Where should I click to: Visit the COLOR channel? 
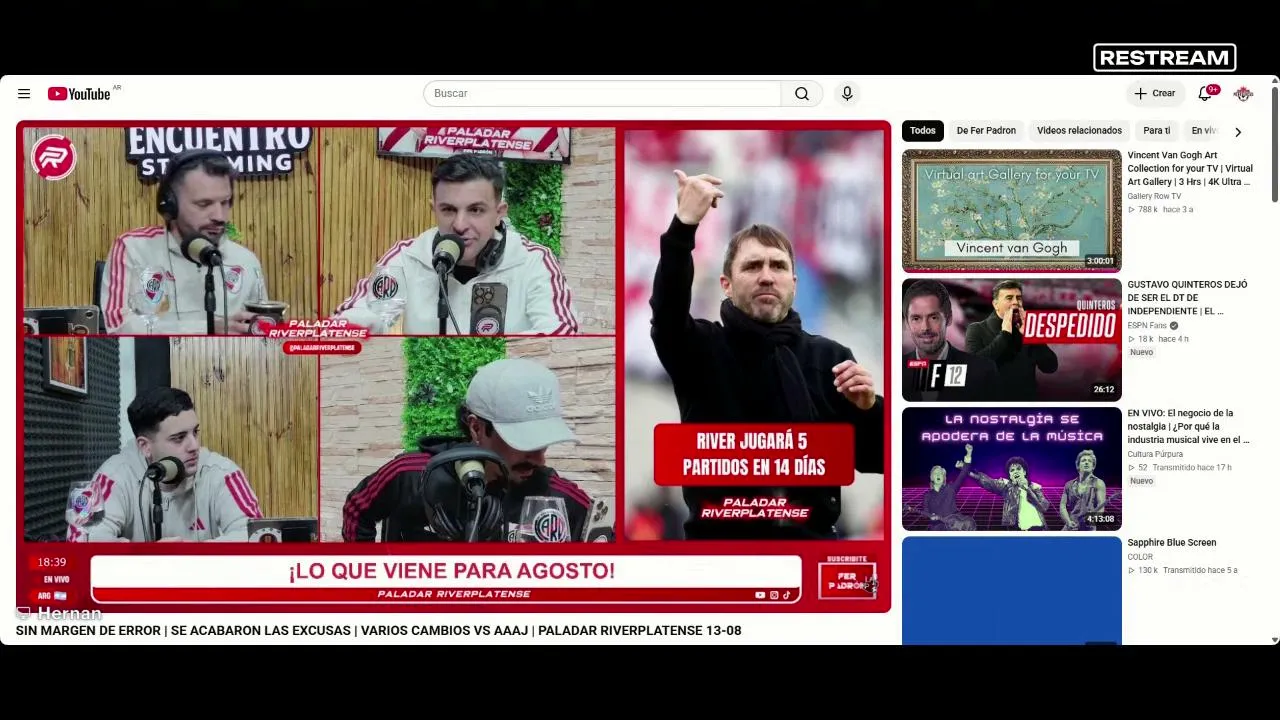(1140, 557)
